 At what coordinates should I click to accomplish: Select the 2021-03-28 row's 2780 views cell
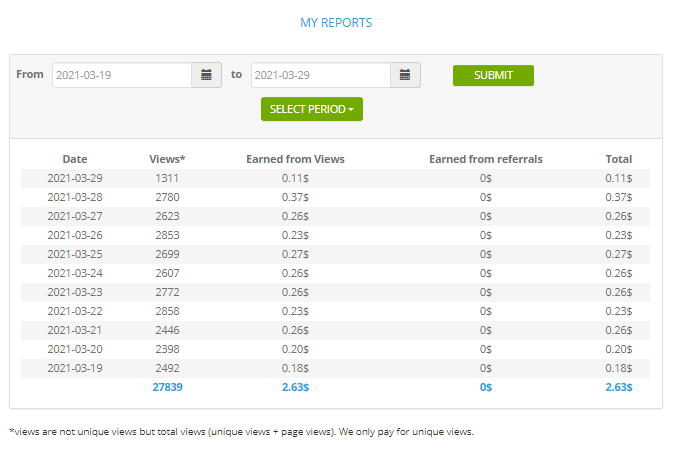167,197
